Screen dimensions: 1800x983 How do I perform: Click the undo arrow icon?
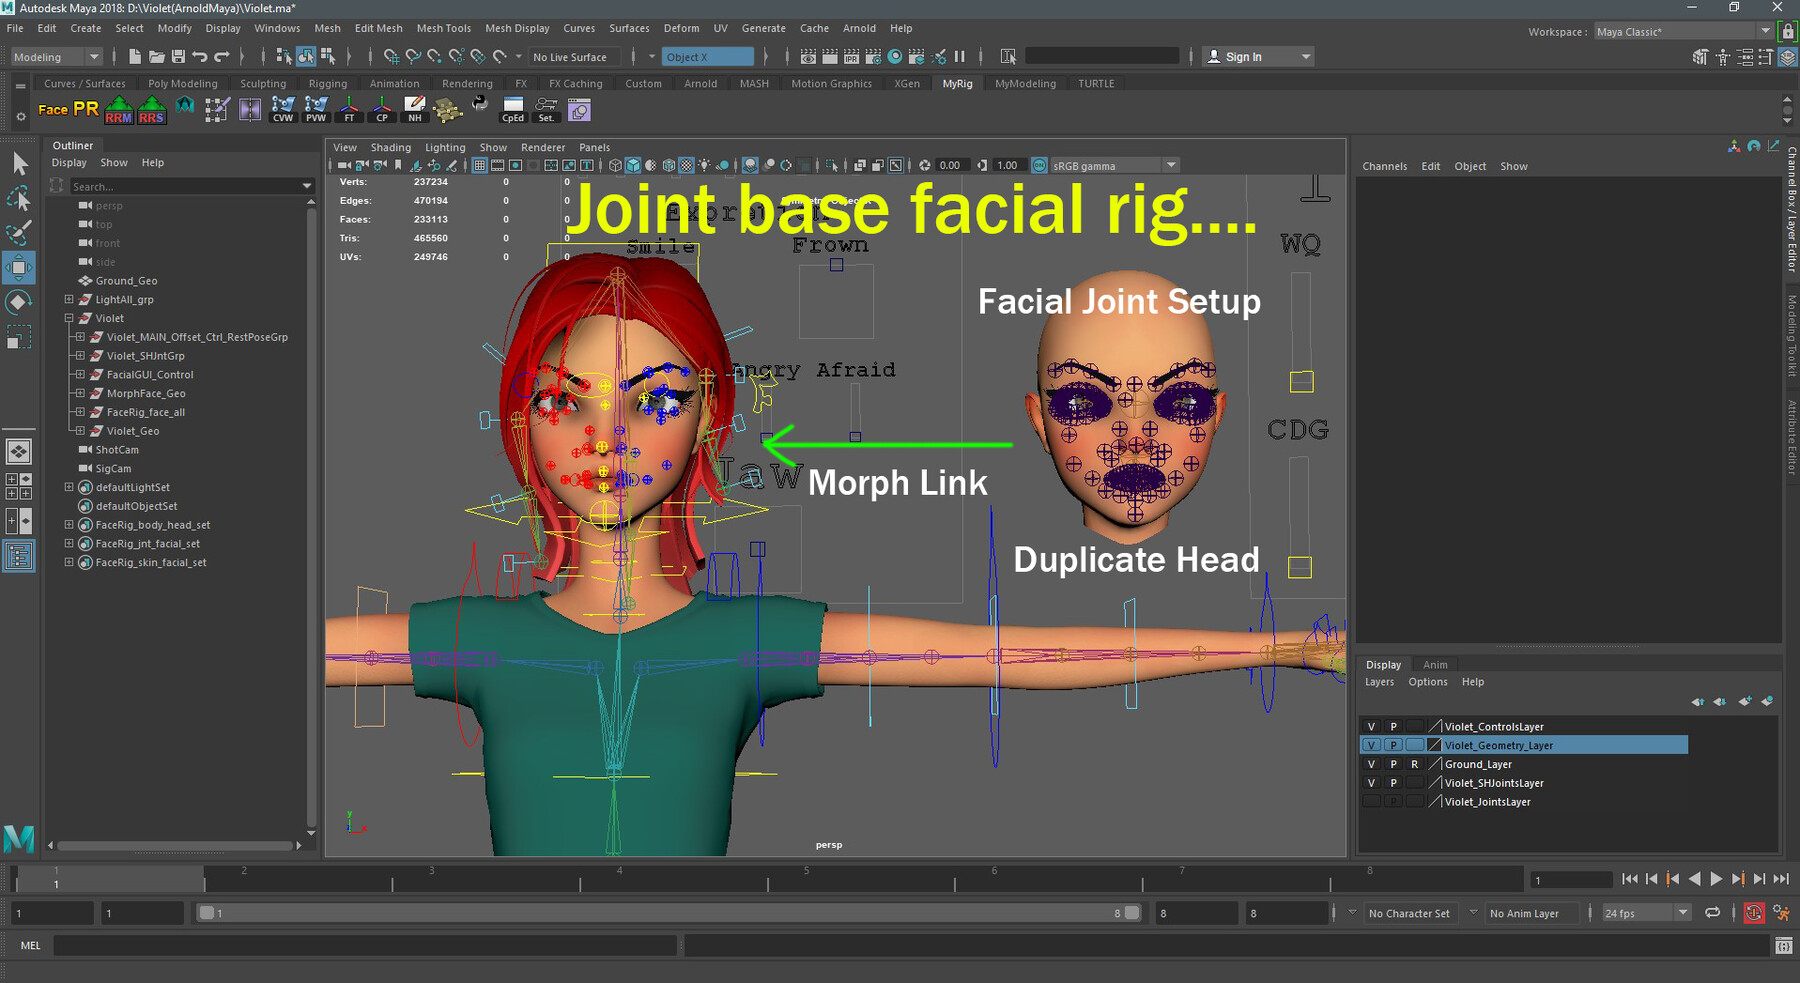point(200,57)
